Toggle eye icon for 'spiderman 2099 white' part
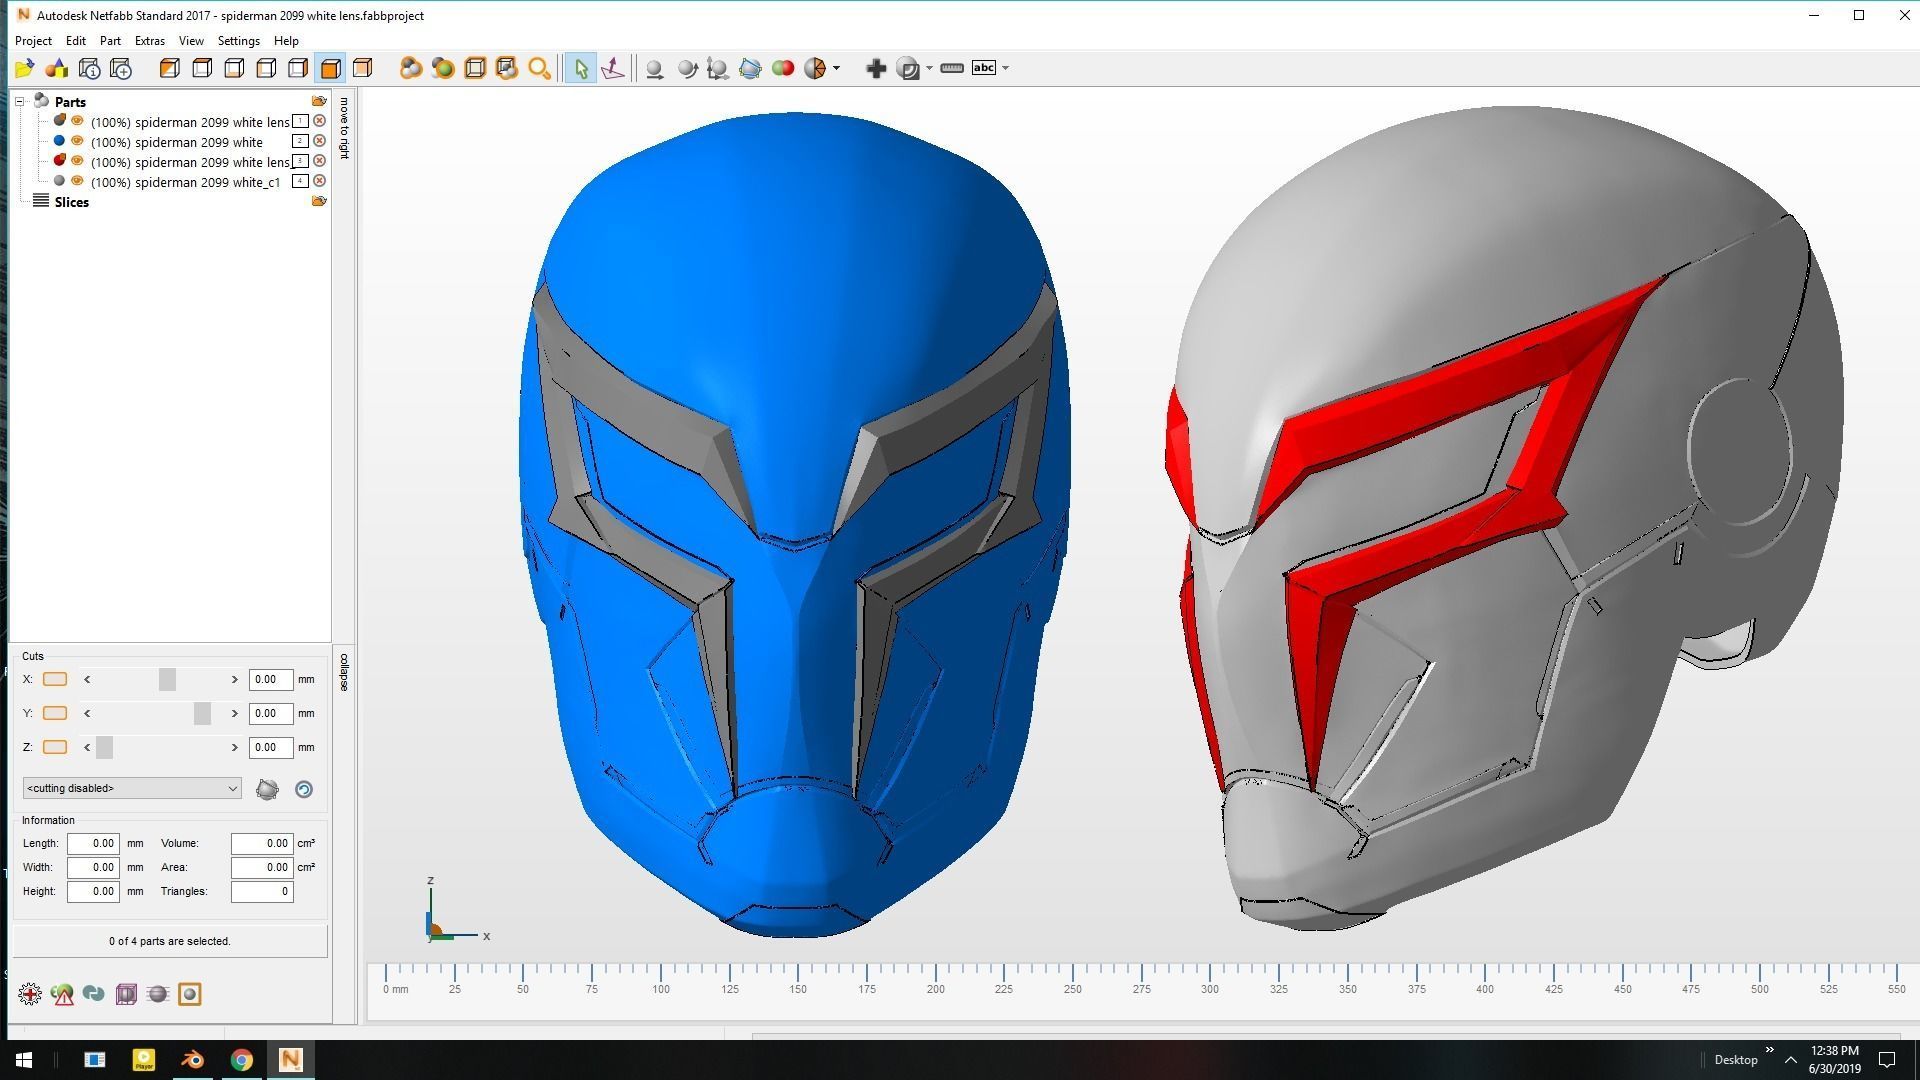1920x1080 pixels. [x=77, y=141]
